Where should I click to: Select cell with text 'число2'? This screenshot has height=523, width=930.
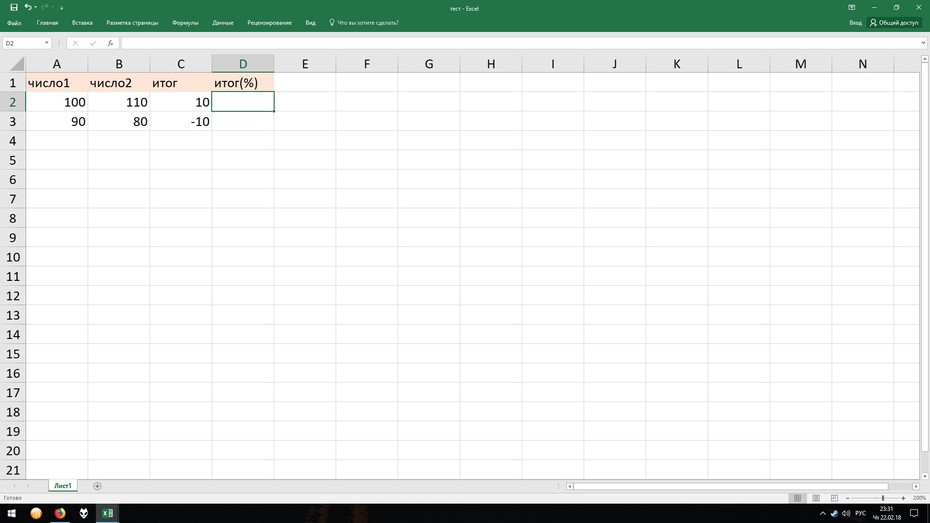[x=119, y=83]
